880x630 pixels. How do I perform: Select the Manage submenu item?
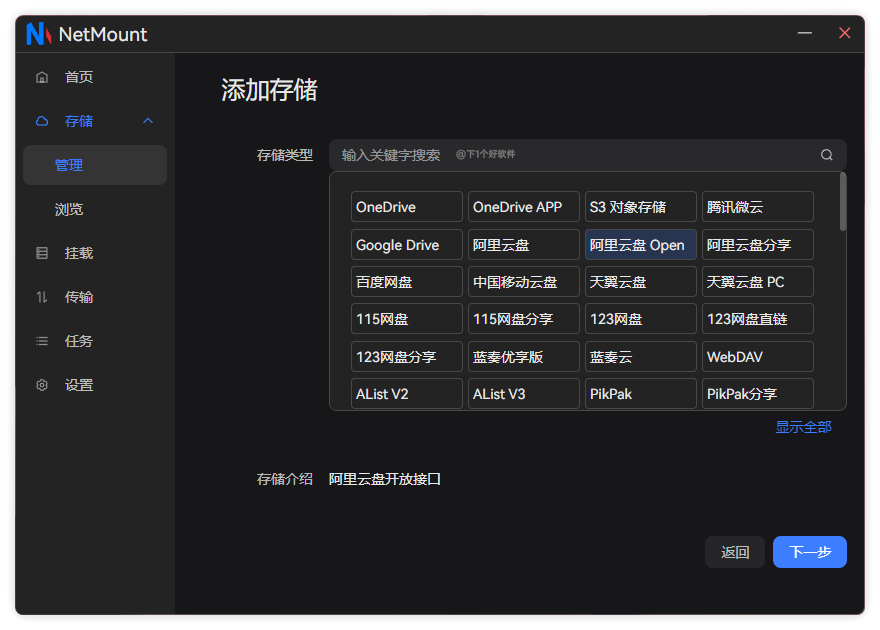coord(69,165)
